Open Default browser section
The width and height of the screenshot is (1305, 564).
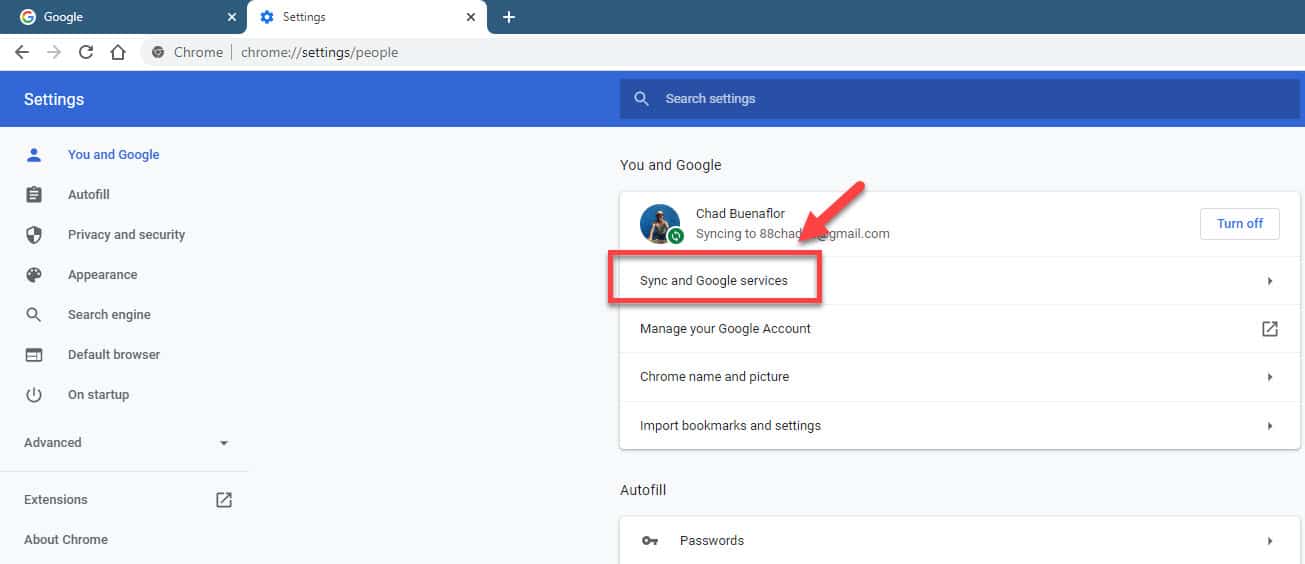[113, 355]
